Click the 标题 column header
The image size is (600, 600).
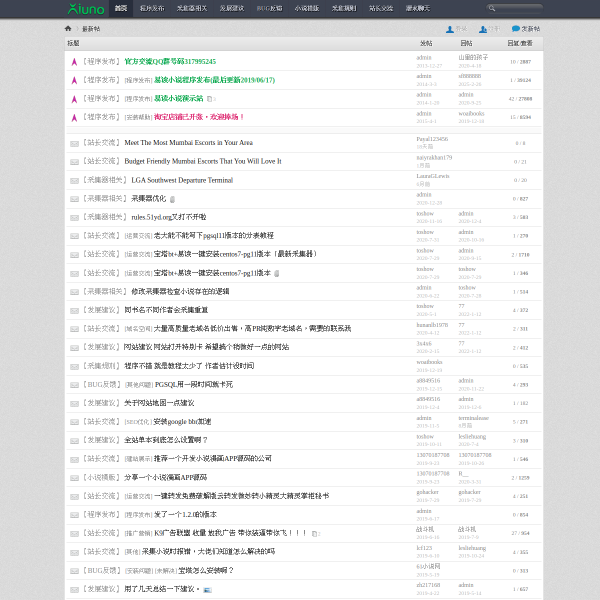tap(73, 43)
